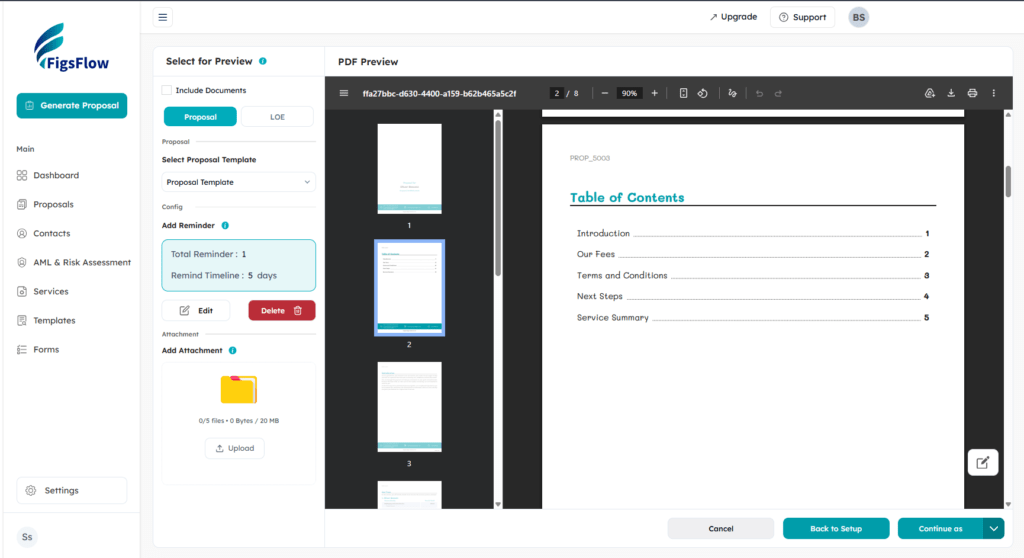Click thumbnail panel scrollbar

[x=498, y=196]
